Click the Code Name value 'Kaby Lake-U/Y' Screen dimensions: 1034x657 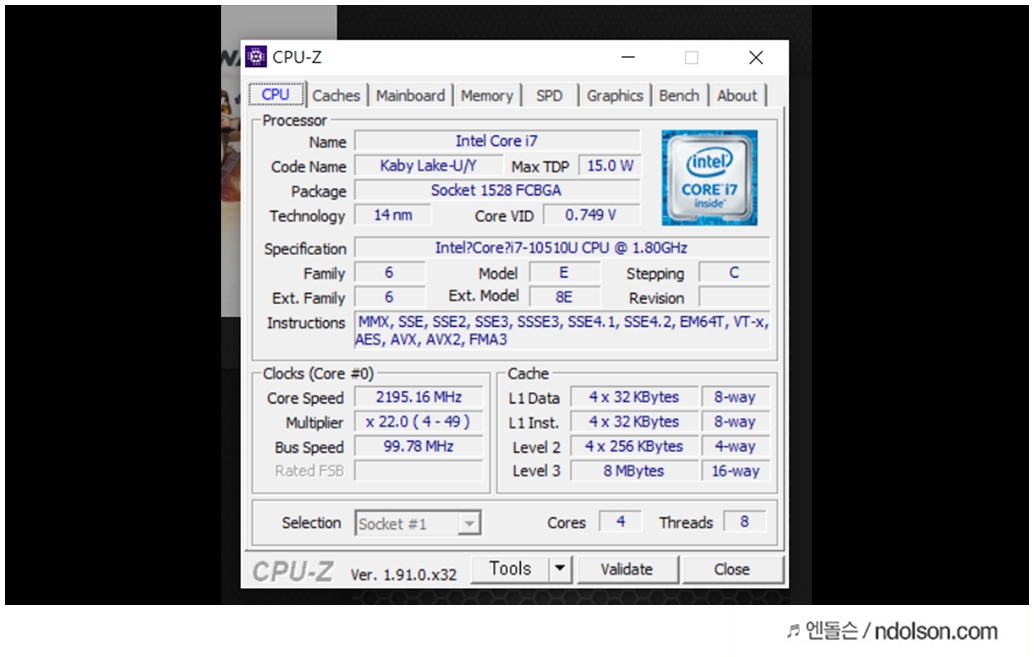pyautogui.click(x=429, y=166)
